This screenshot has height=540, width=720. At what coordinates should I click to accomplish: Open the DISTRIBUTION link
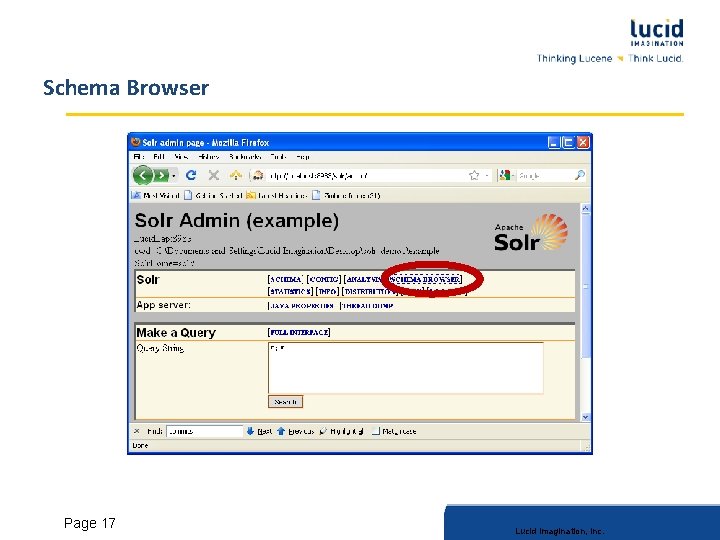(x=370, y=292)
